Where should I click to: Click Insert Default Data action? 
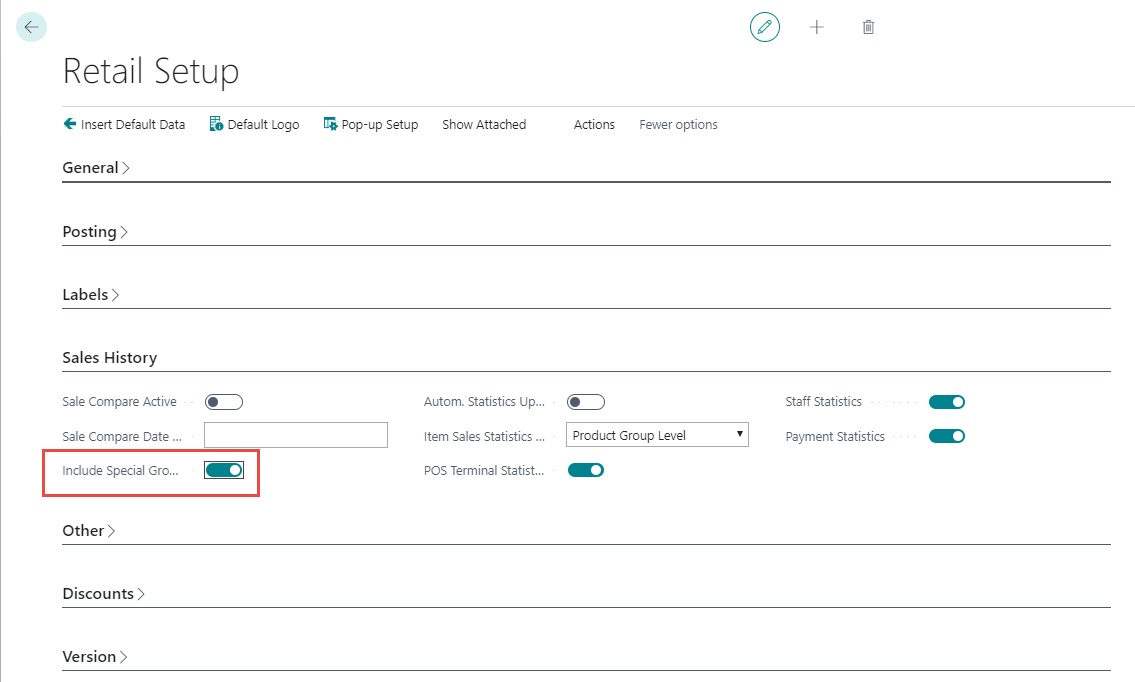coord(124,125)
